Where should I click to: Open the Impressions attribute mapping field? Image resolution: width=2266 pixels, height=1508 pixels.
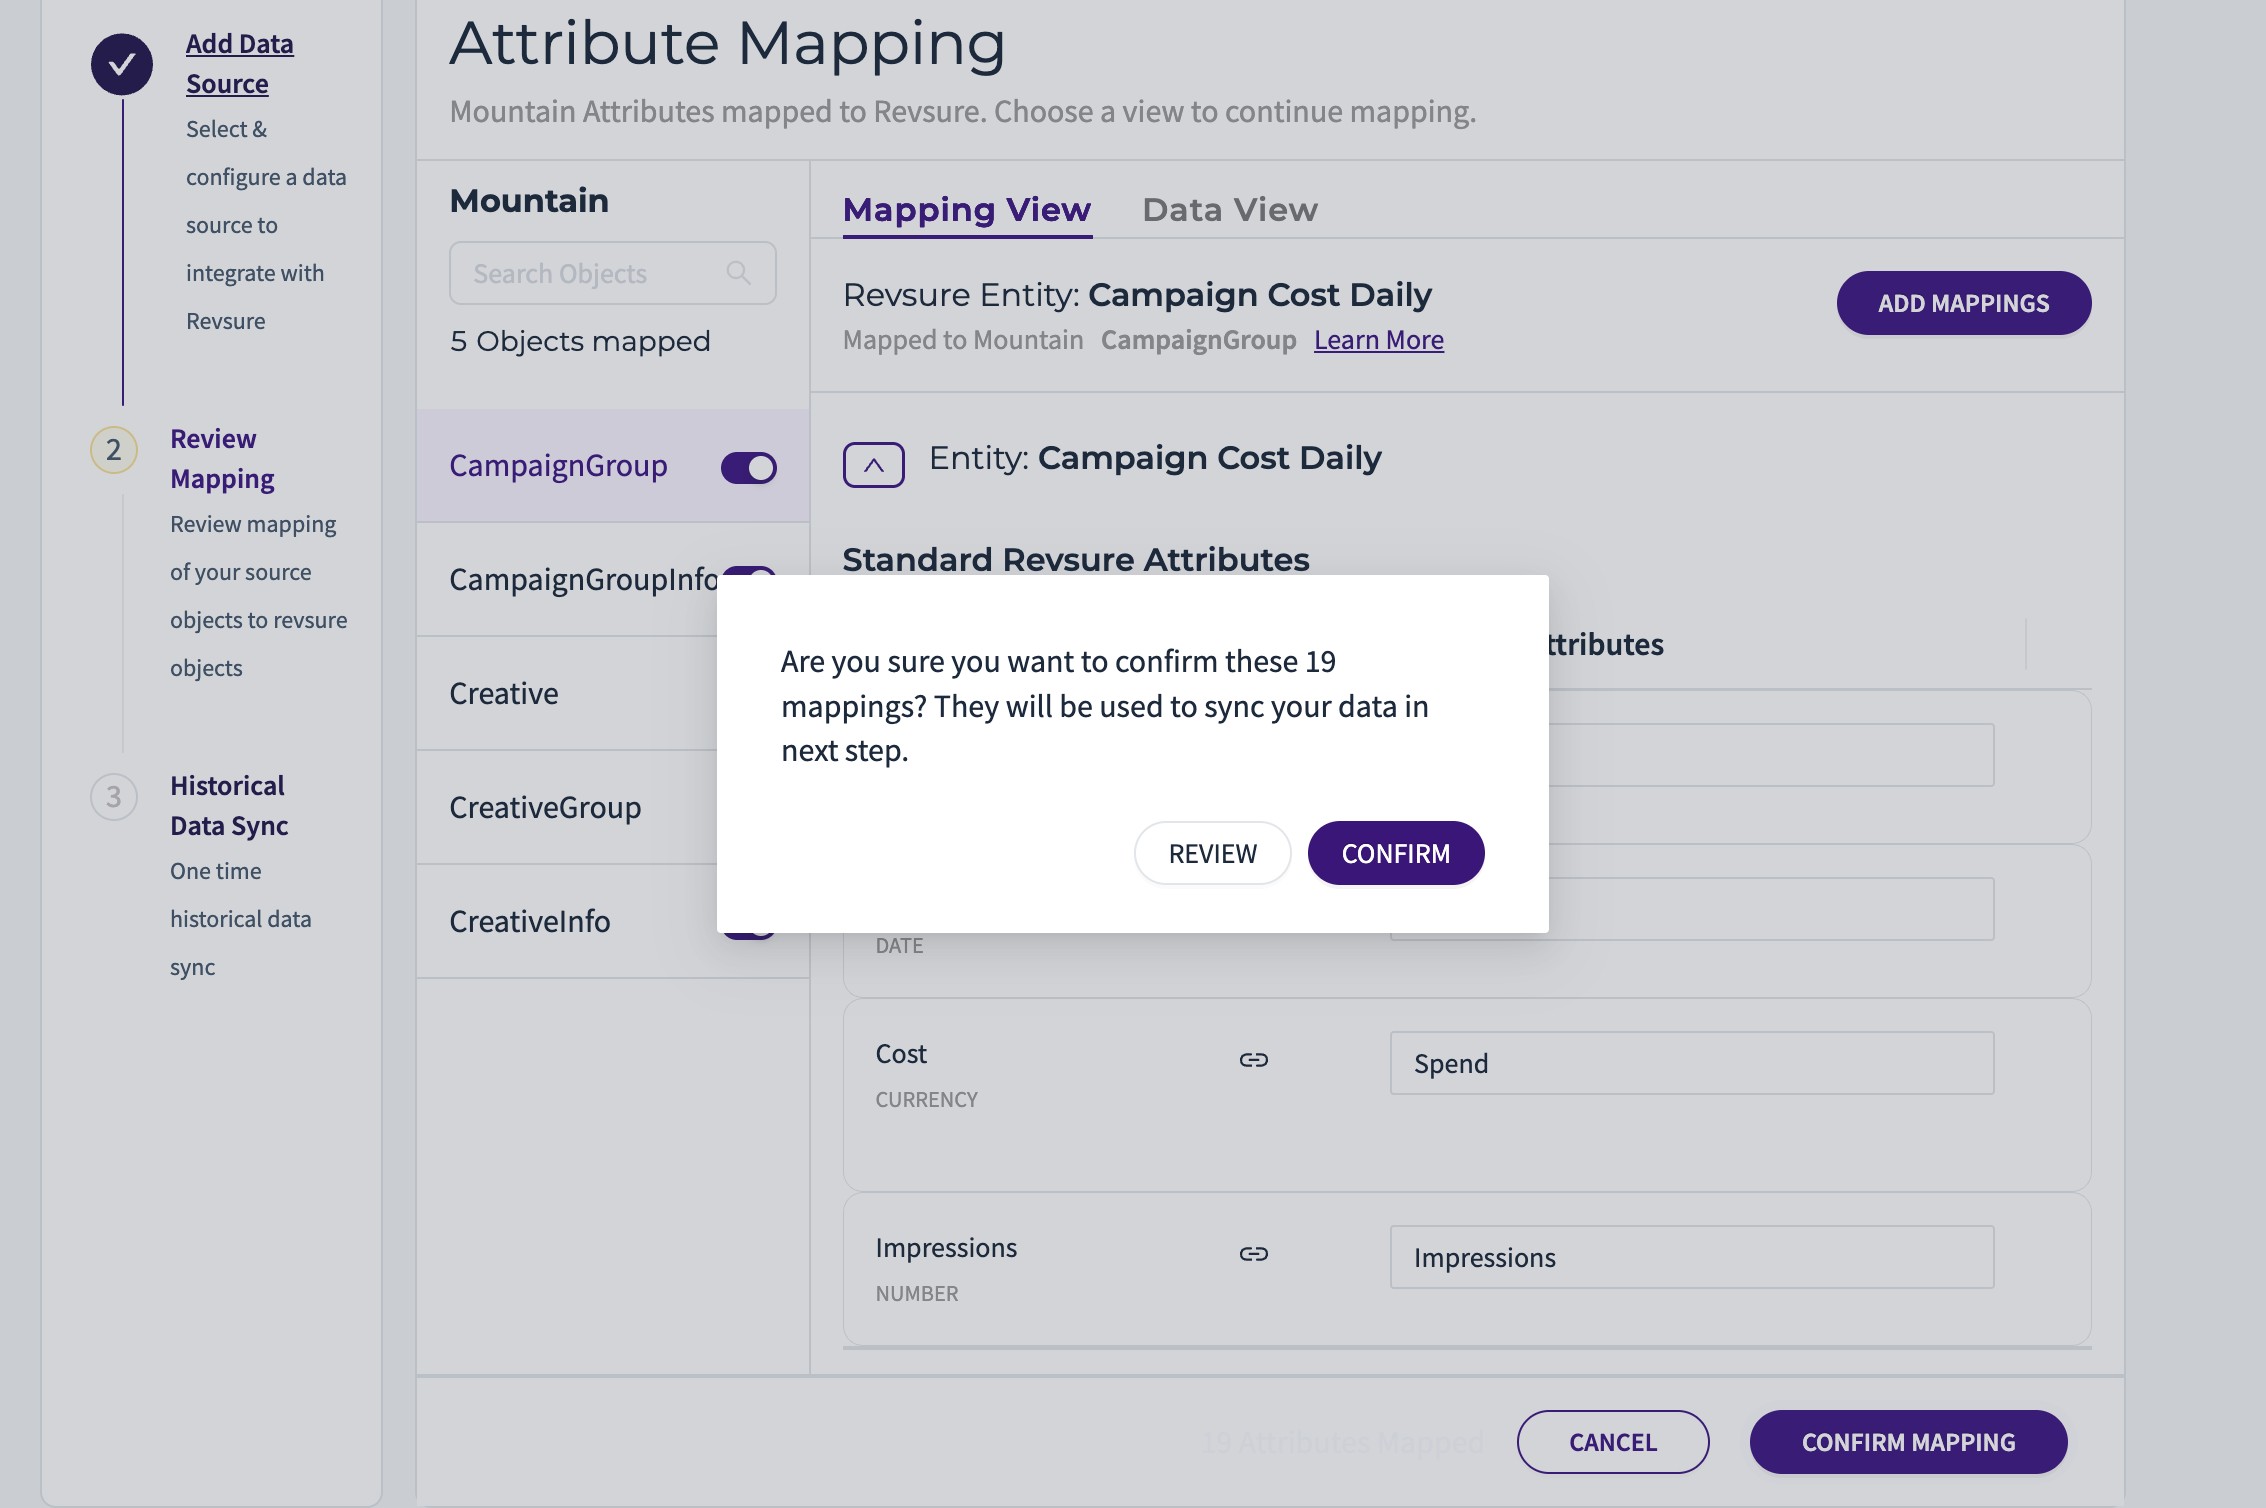(x=1691, y=1257)
